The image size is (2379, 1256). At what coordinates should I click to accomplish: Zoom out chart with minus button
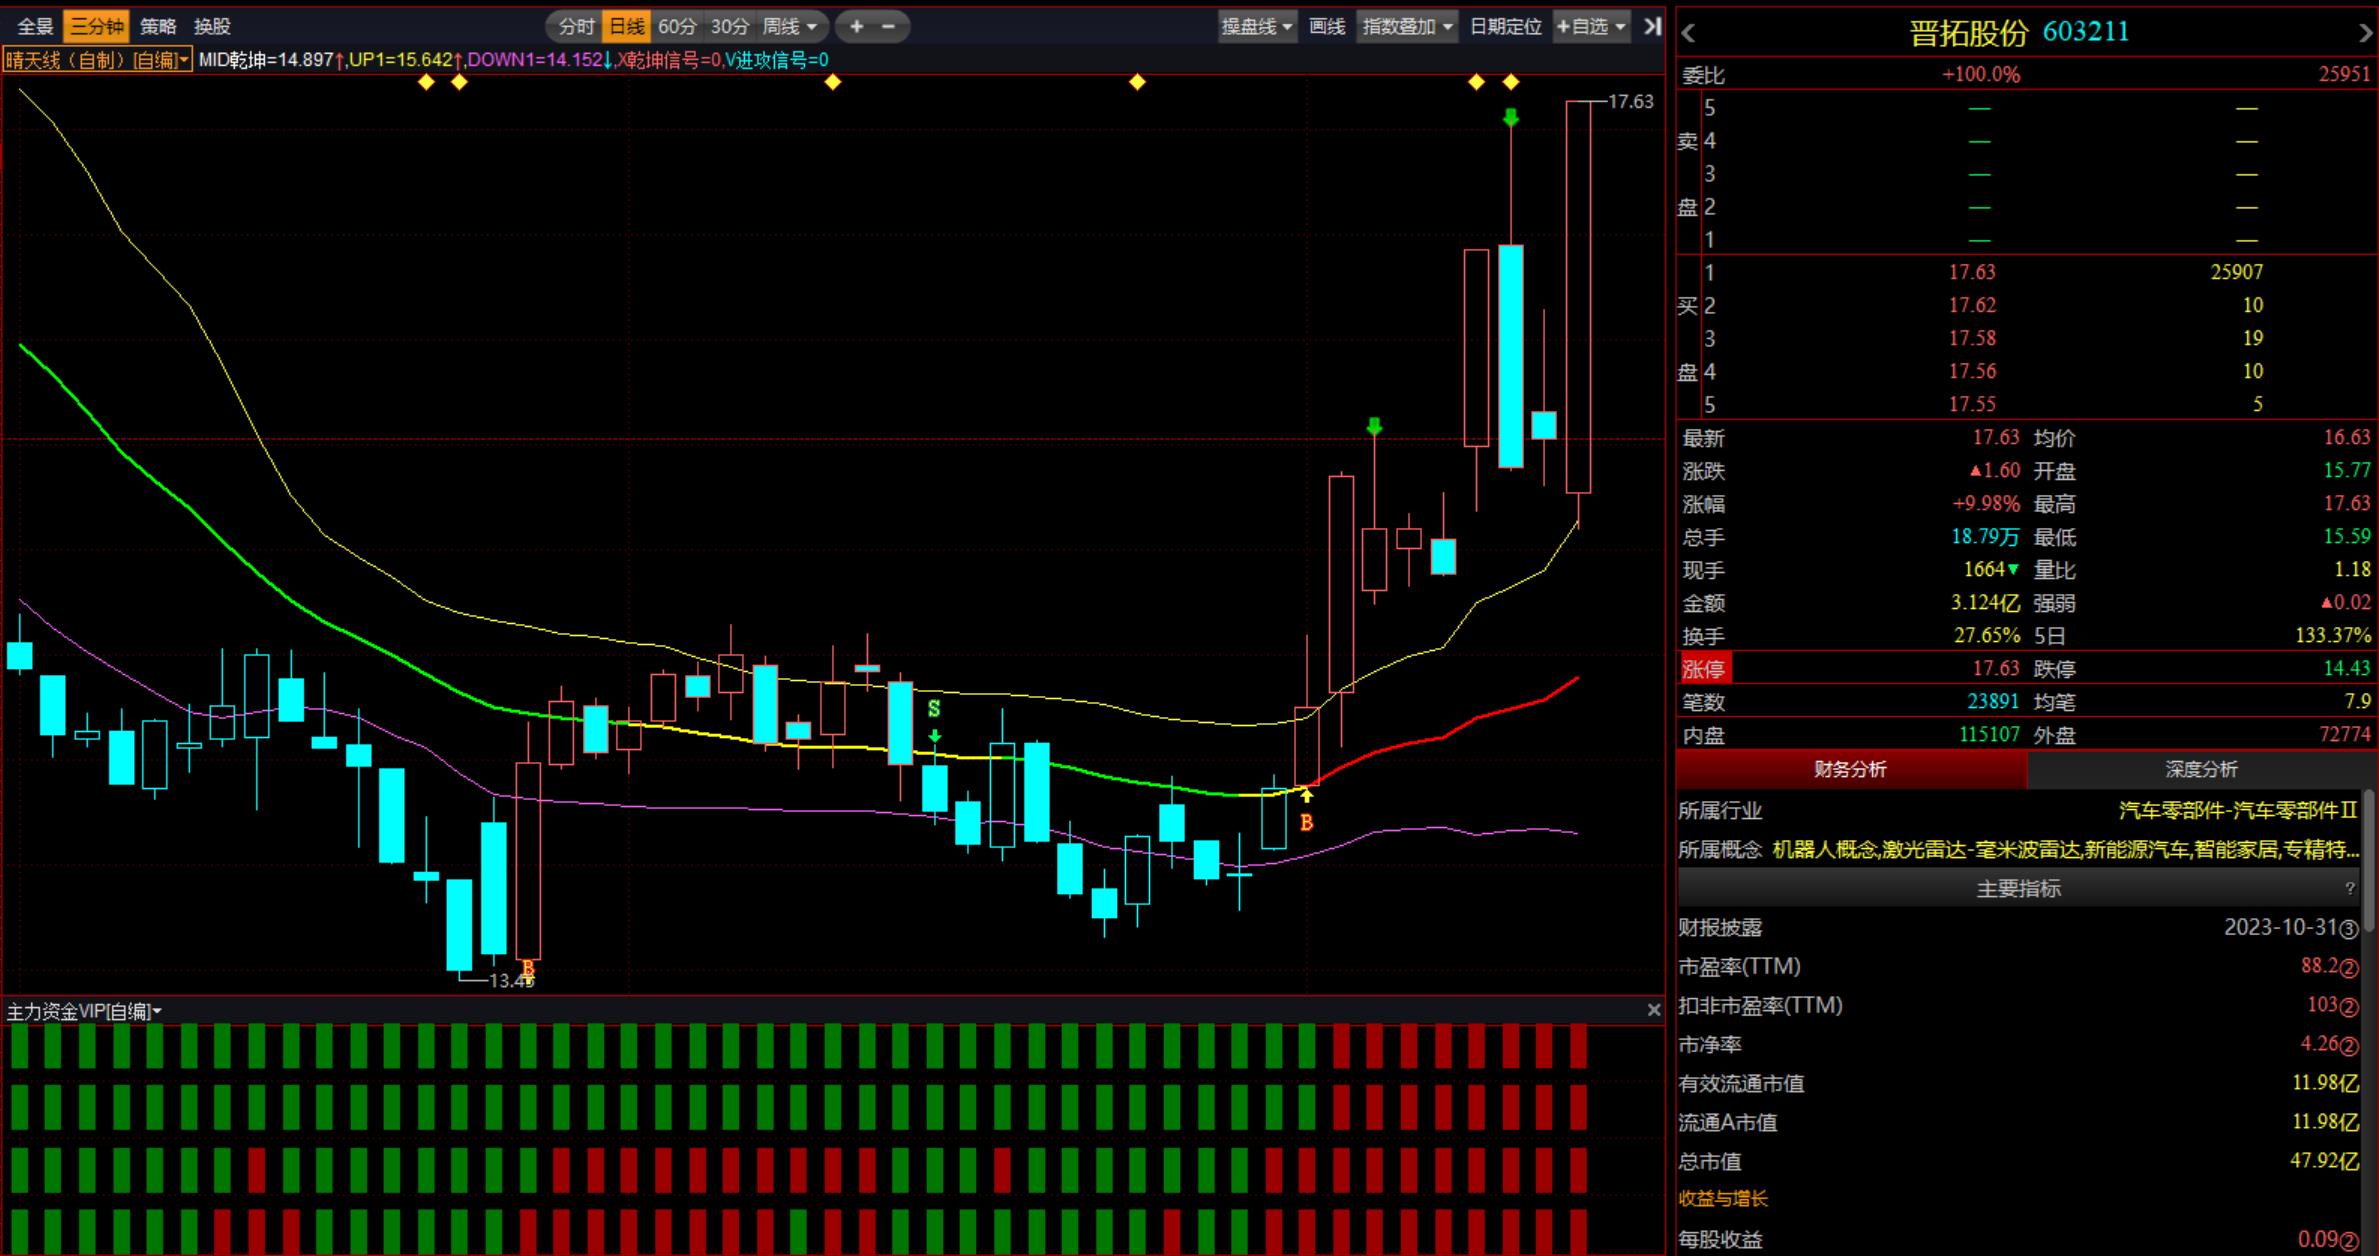pyautogui.click(x=888, y=27)
